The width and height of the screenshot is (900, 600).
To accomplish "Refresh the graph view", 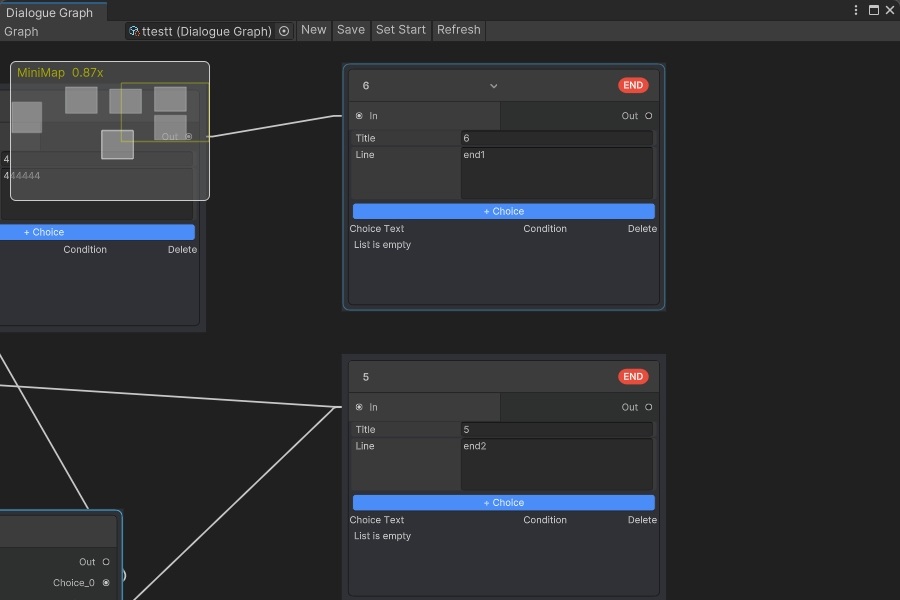I will 458,30.
